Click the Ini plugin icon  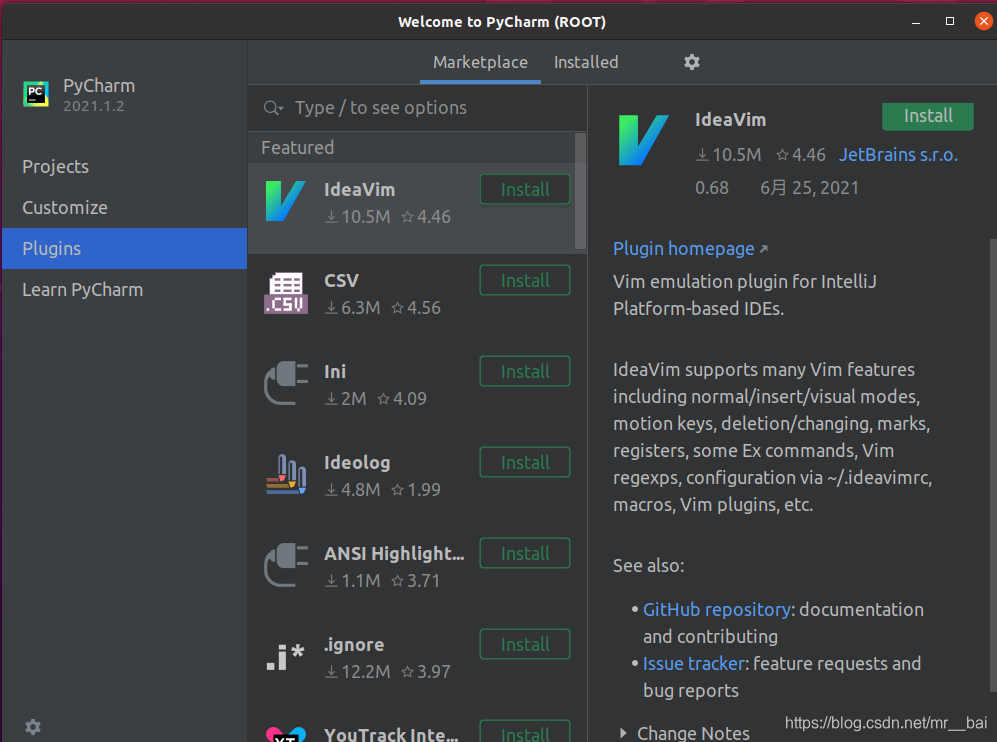tap(286, 380)
